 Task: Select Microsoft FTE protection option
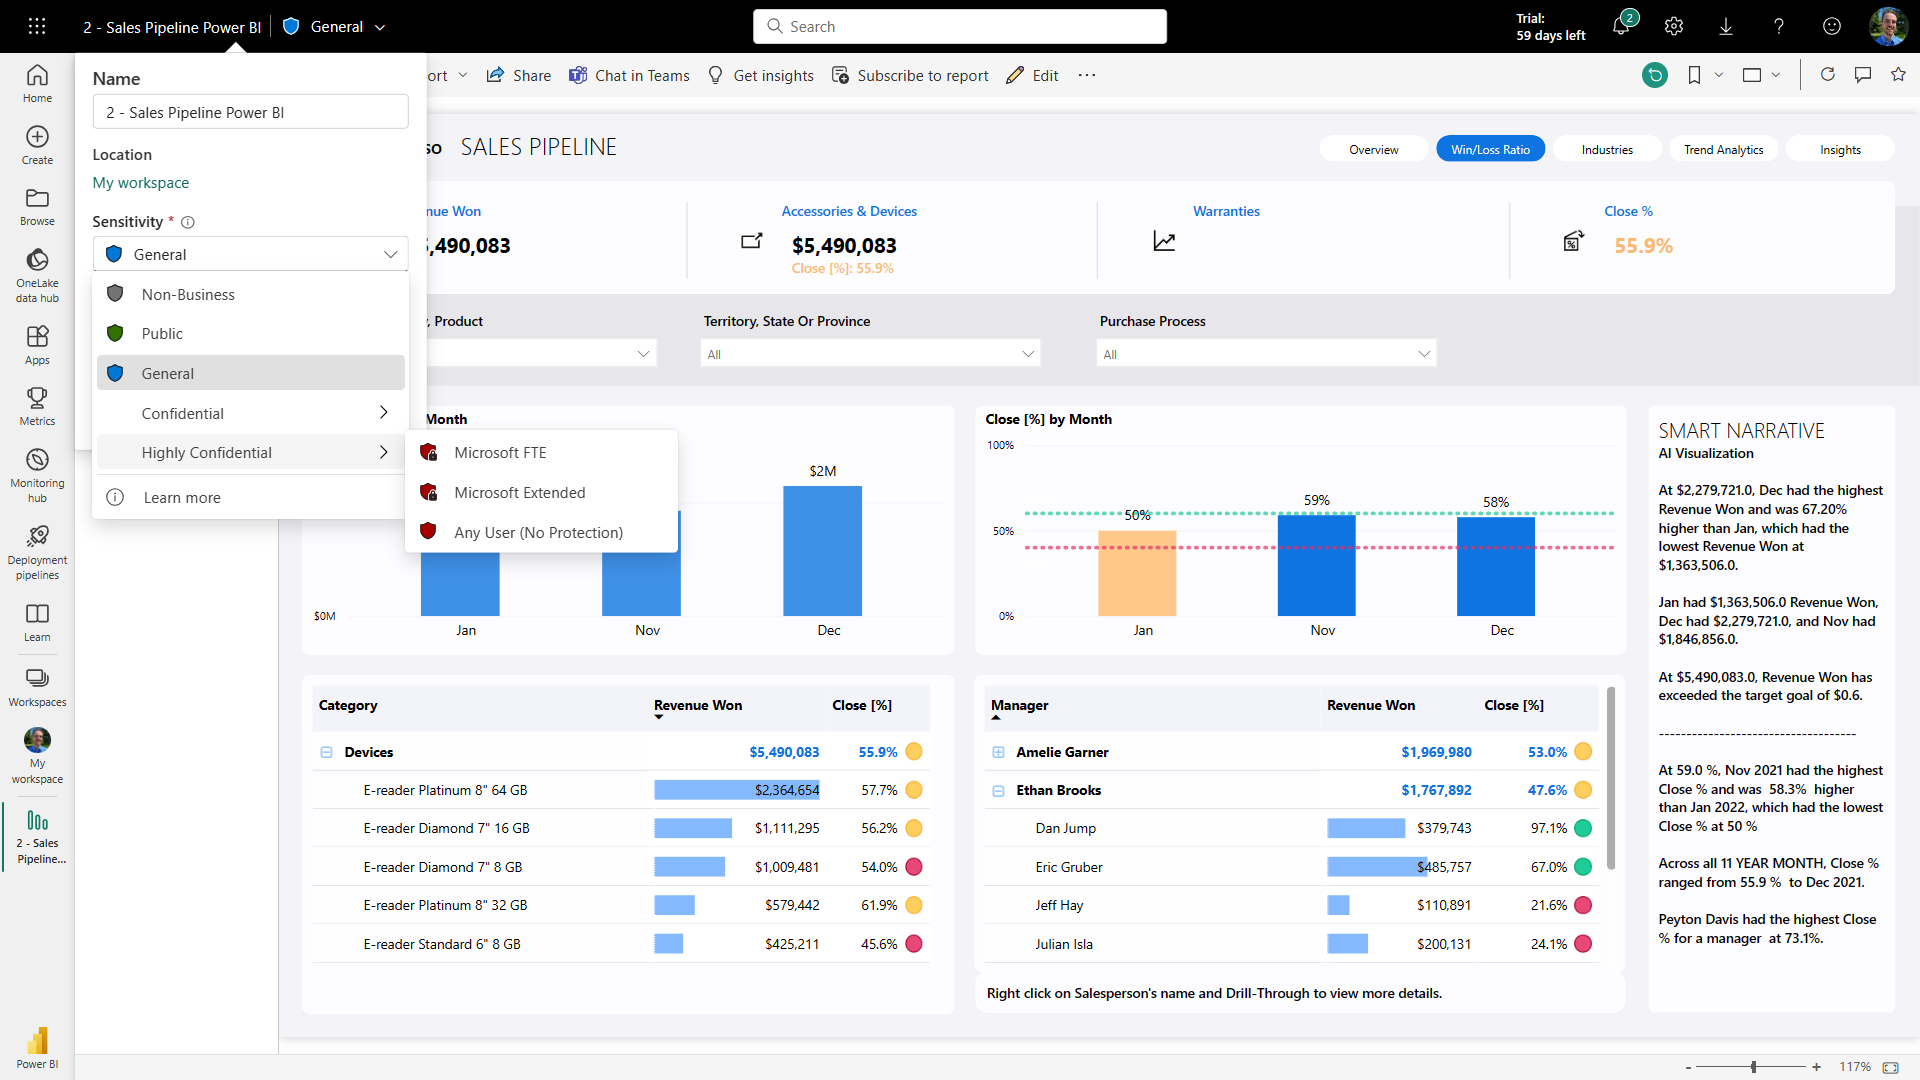[502, 452]
